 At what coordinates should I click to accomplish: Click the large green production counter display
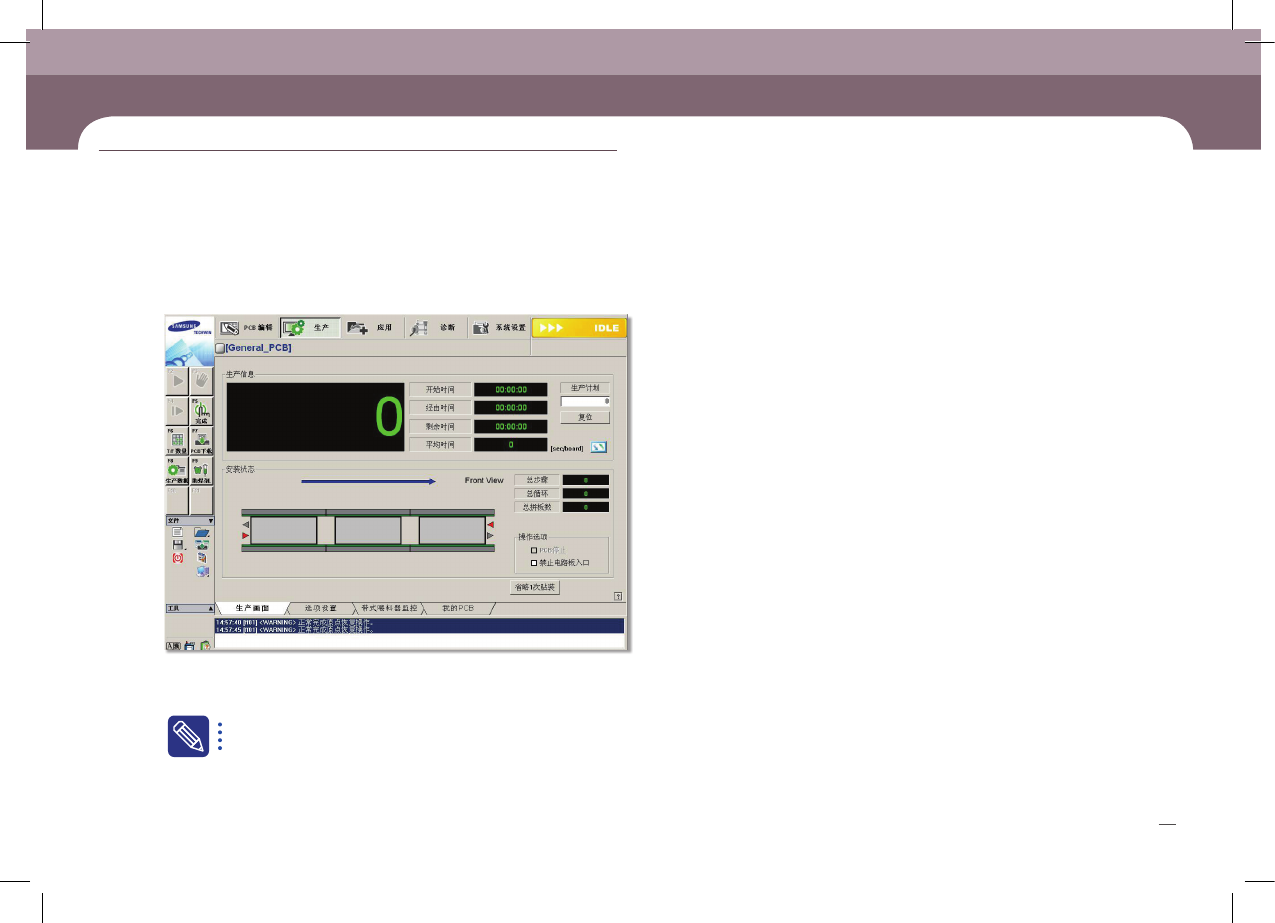point(316,417)
